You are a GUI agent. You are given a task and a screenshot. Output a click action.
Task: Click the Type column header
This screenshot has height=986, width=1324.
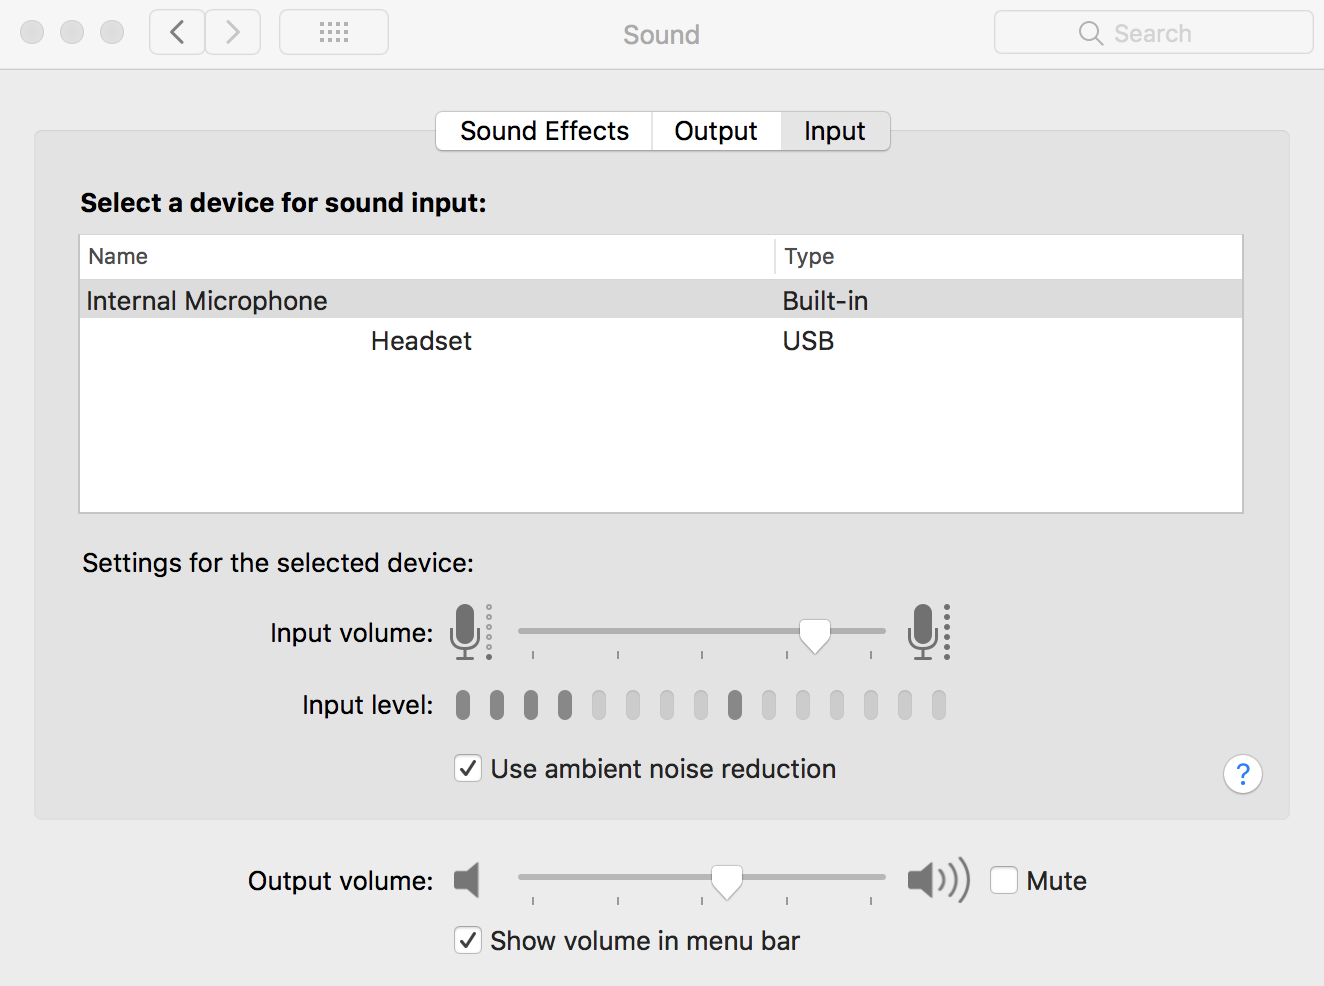click(1009, 256)
